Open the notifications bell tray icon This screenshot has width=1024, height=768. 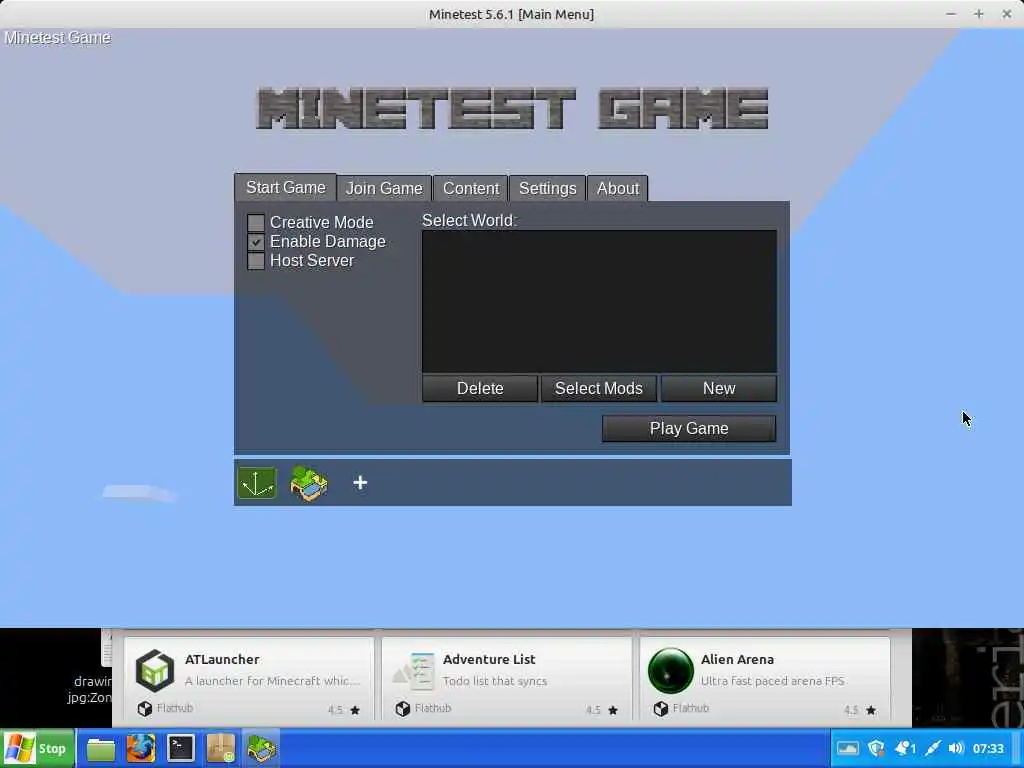(x=905, y=748)
